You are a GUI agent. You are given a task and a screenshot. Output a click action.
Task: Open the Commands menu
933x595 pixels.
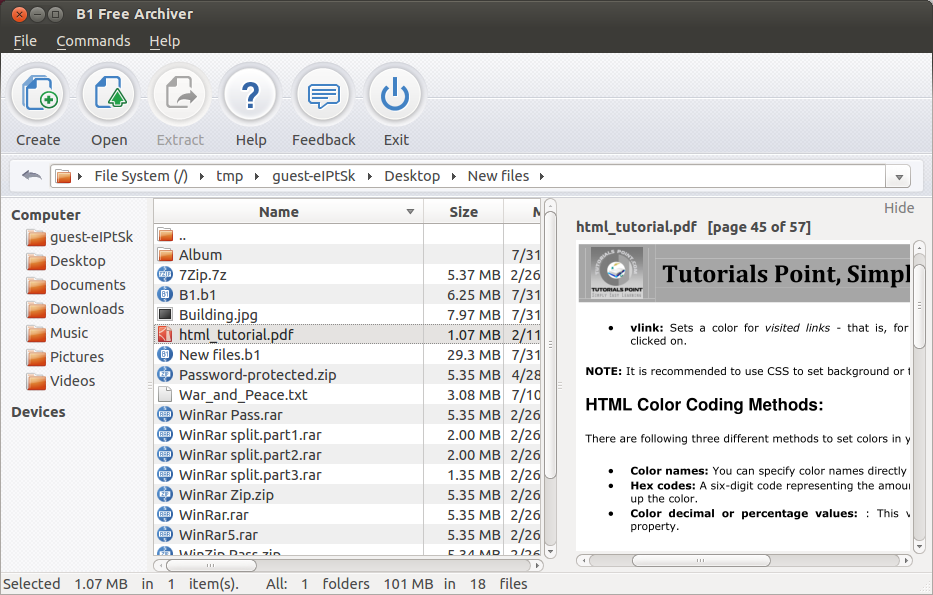click(x=93, y=41)
